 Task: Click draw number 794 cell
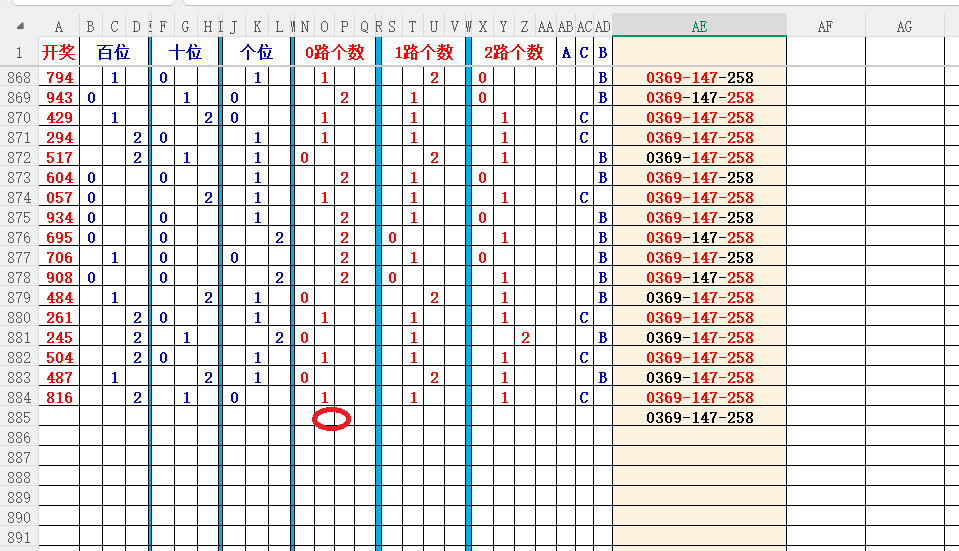click(x=59, y=78)
